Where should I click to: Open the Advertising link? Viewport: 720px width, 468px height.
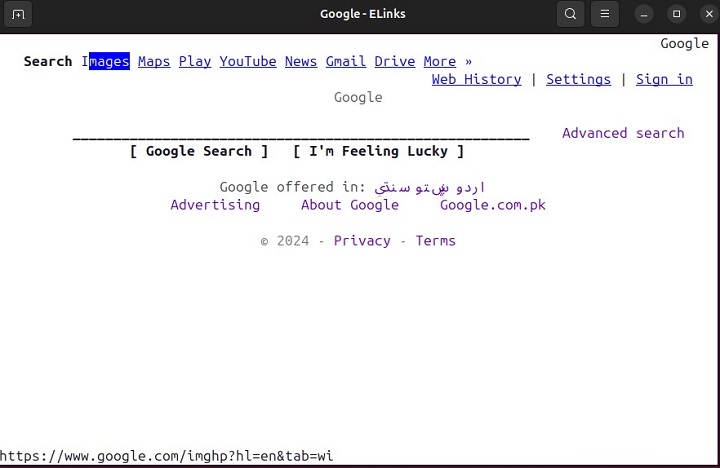tap(215, 205)
